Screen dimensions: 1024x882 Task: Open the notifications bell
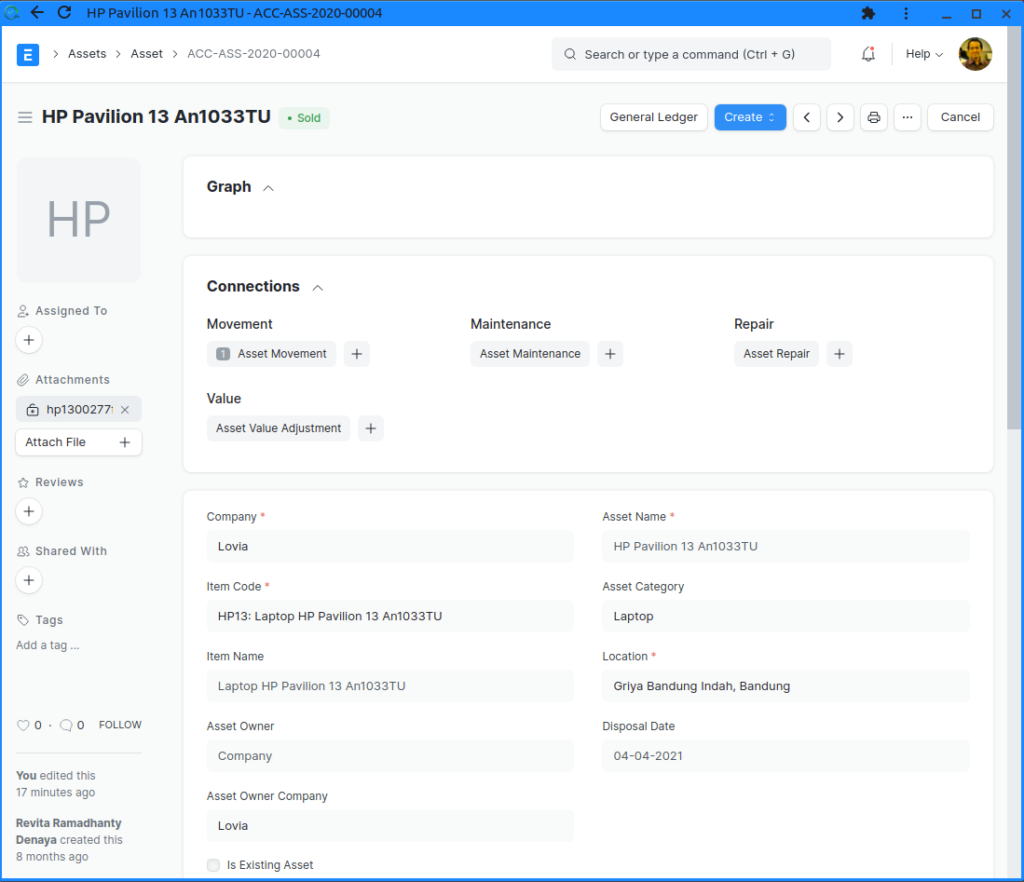point(868,54)
